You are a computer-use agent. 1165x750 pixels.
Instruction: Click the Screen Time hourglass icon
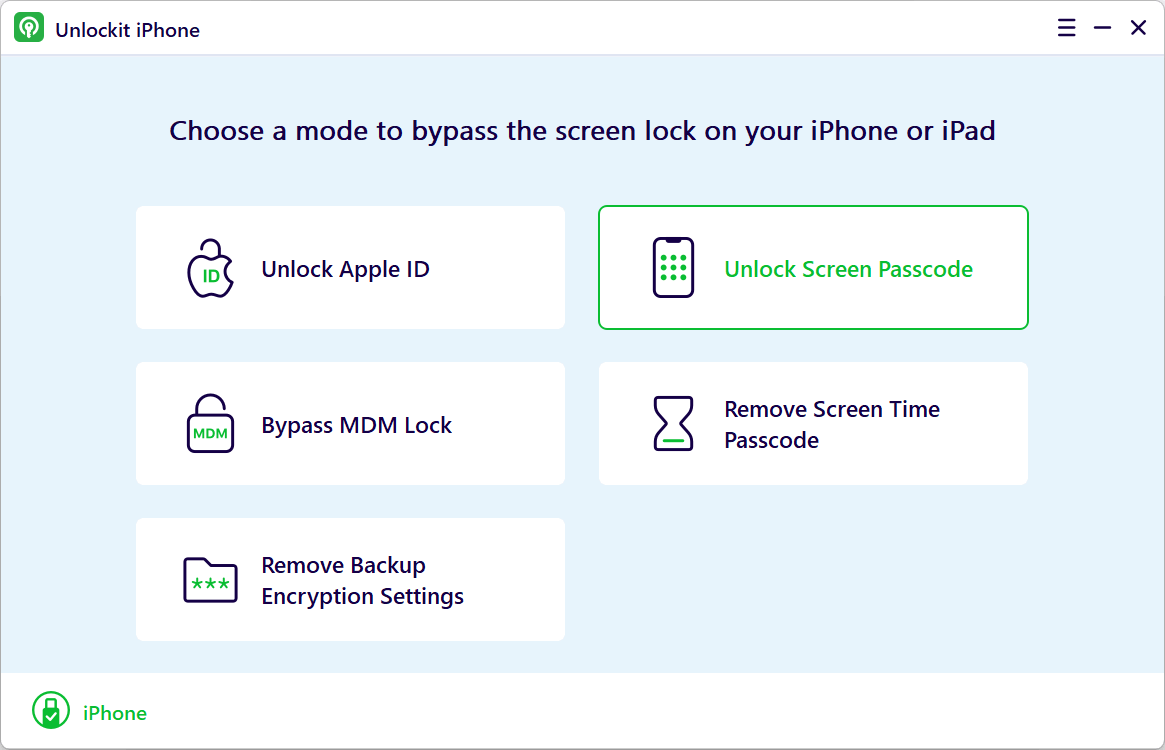point(673,424)
